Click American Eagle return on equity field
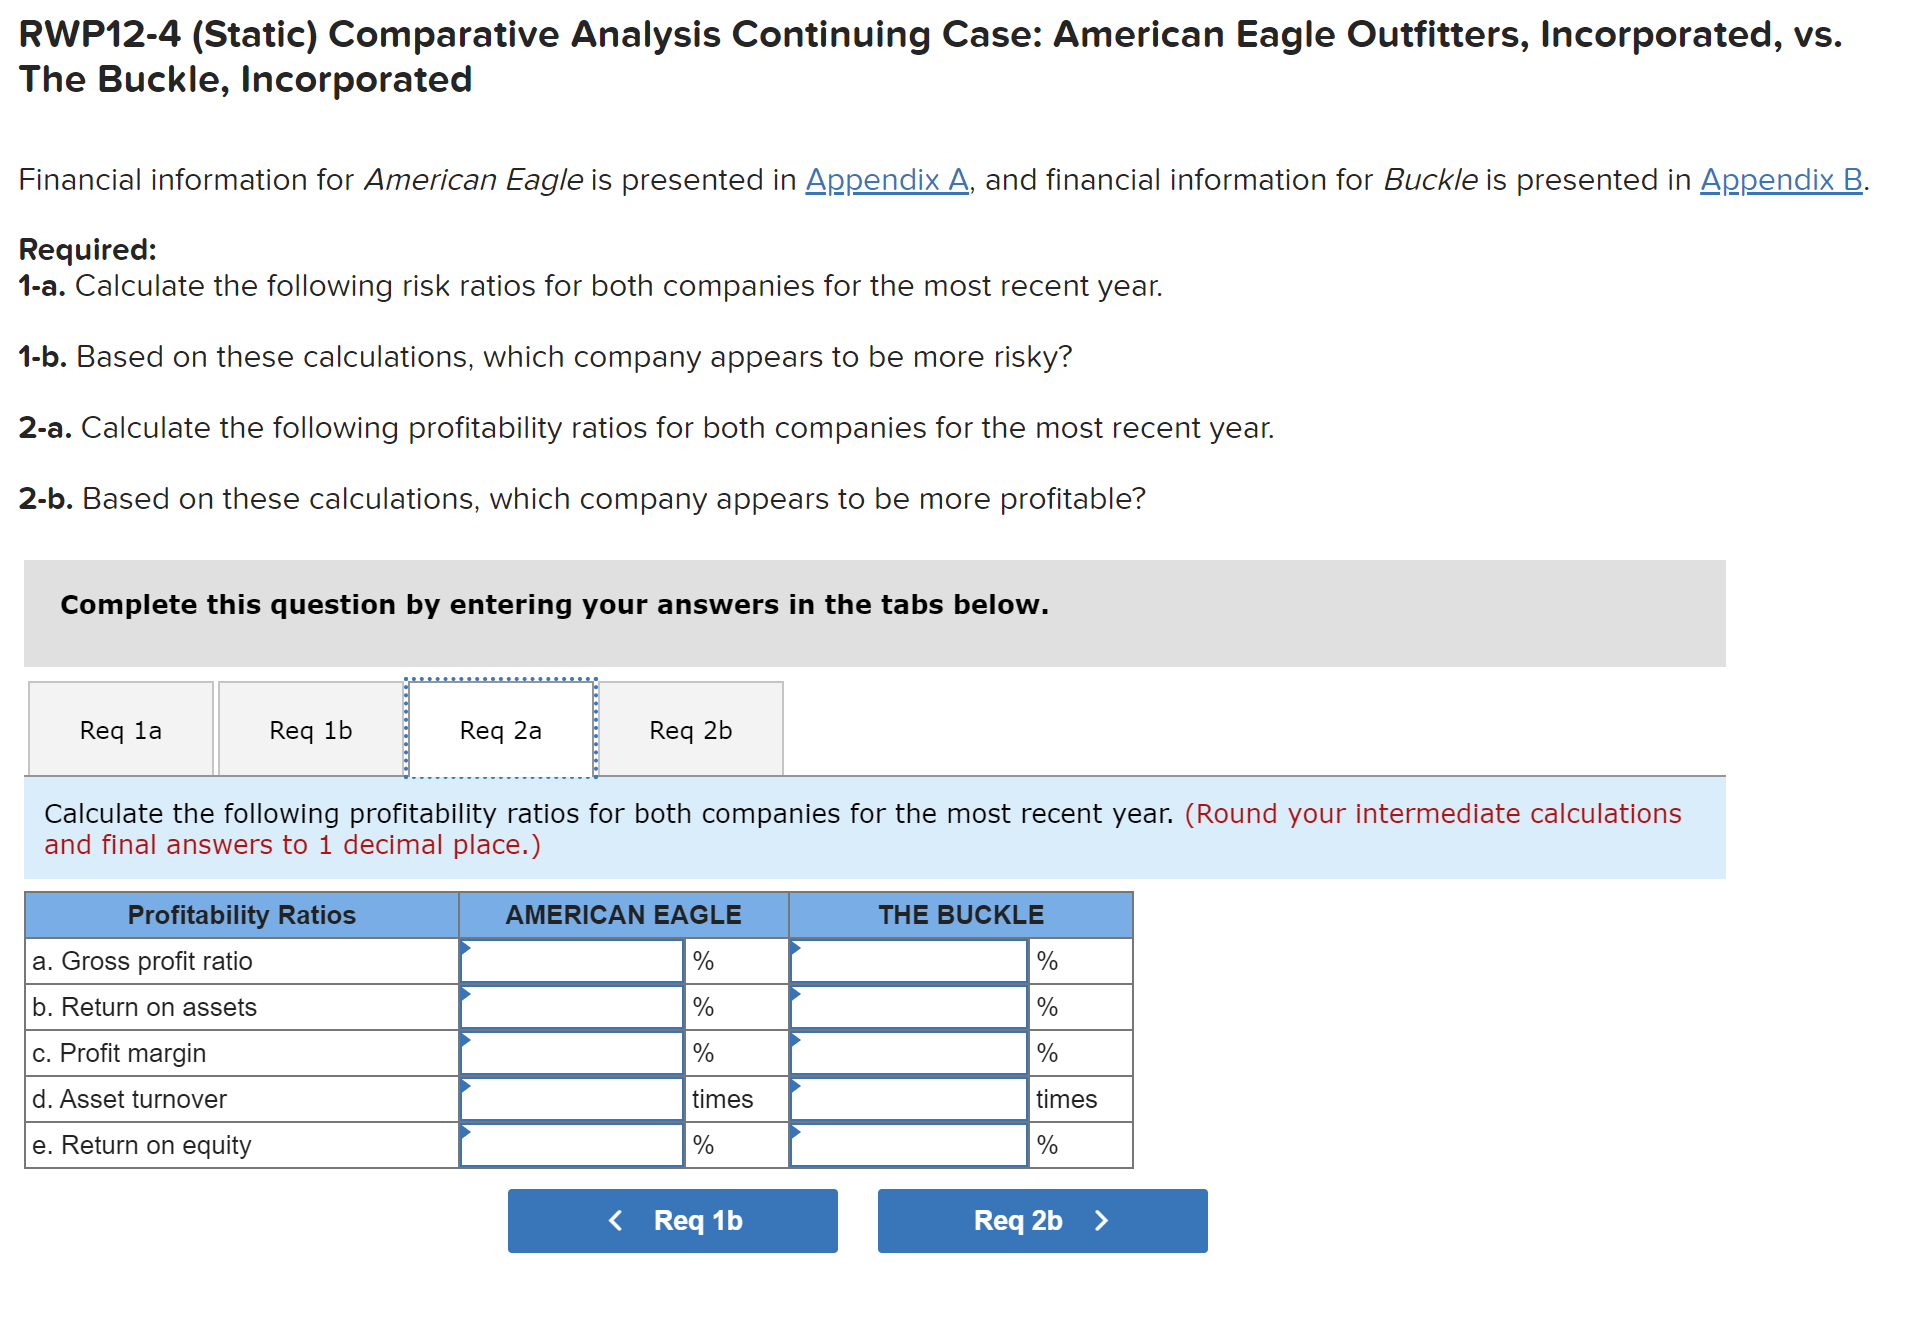The image size is (1914, 1343). pyautogui.click(x=570, y=1144)
